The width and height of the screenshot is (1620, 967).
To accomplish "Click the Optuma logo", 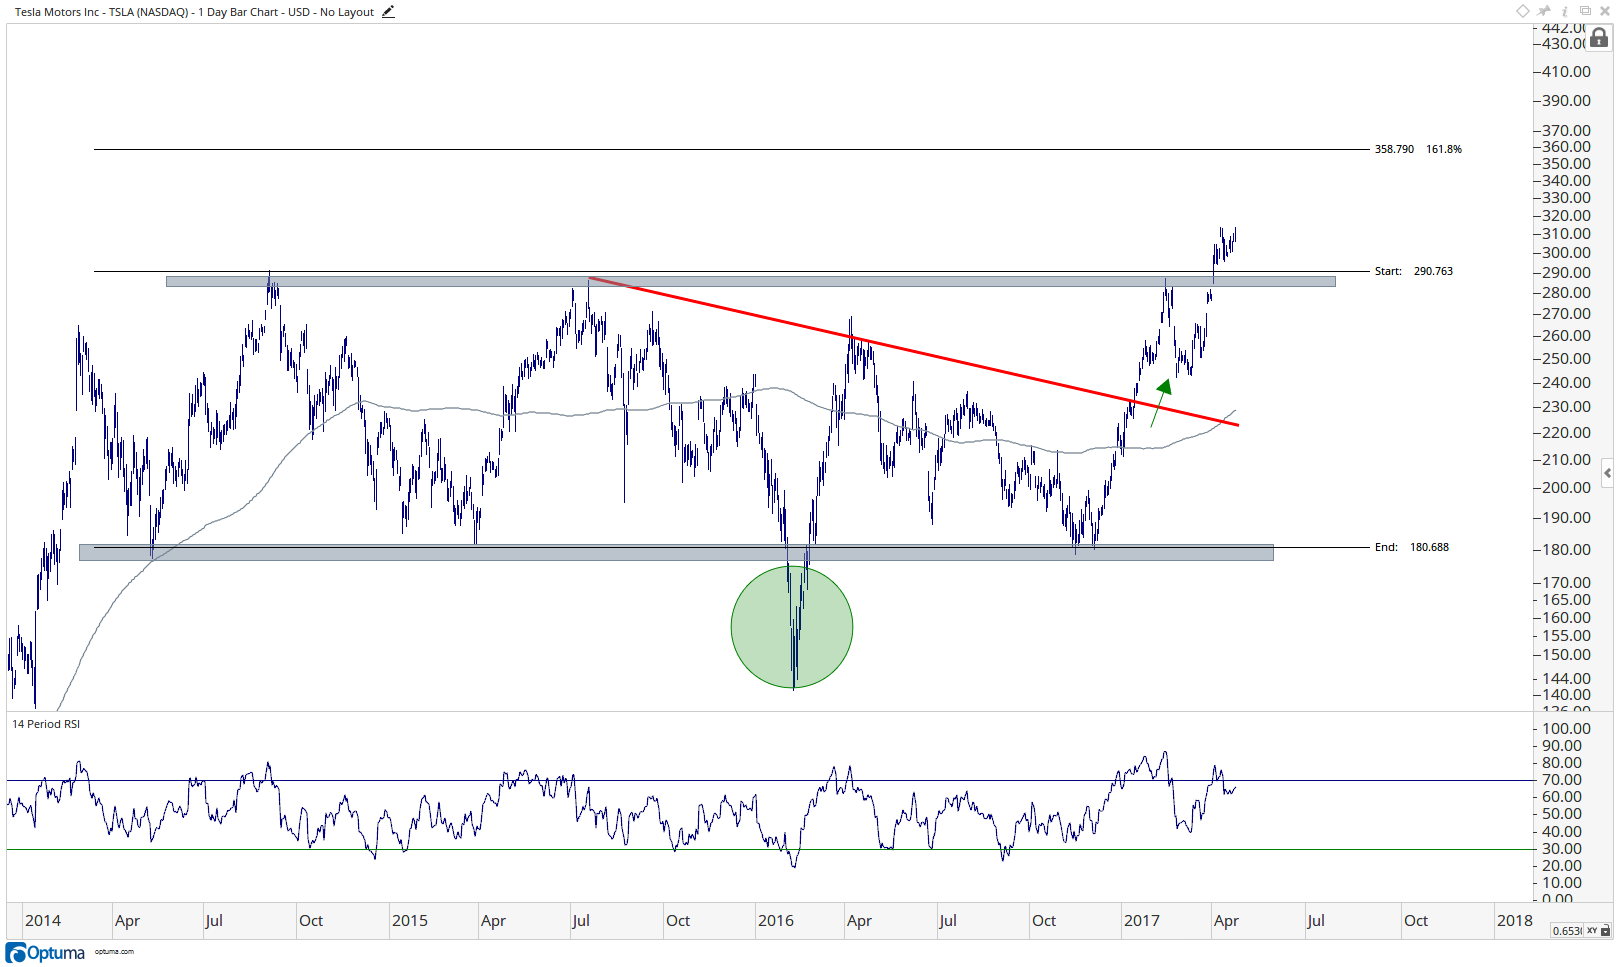I will pyautogui.click(x=46, y=952).
